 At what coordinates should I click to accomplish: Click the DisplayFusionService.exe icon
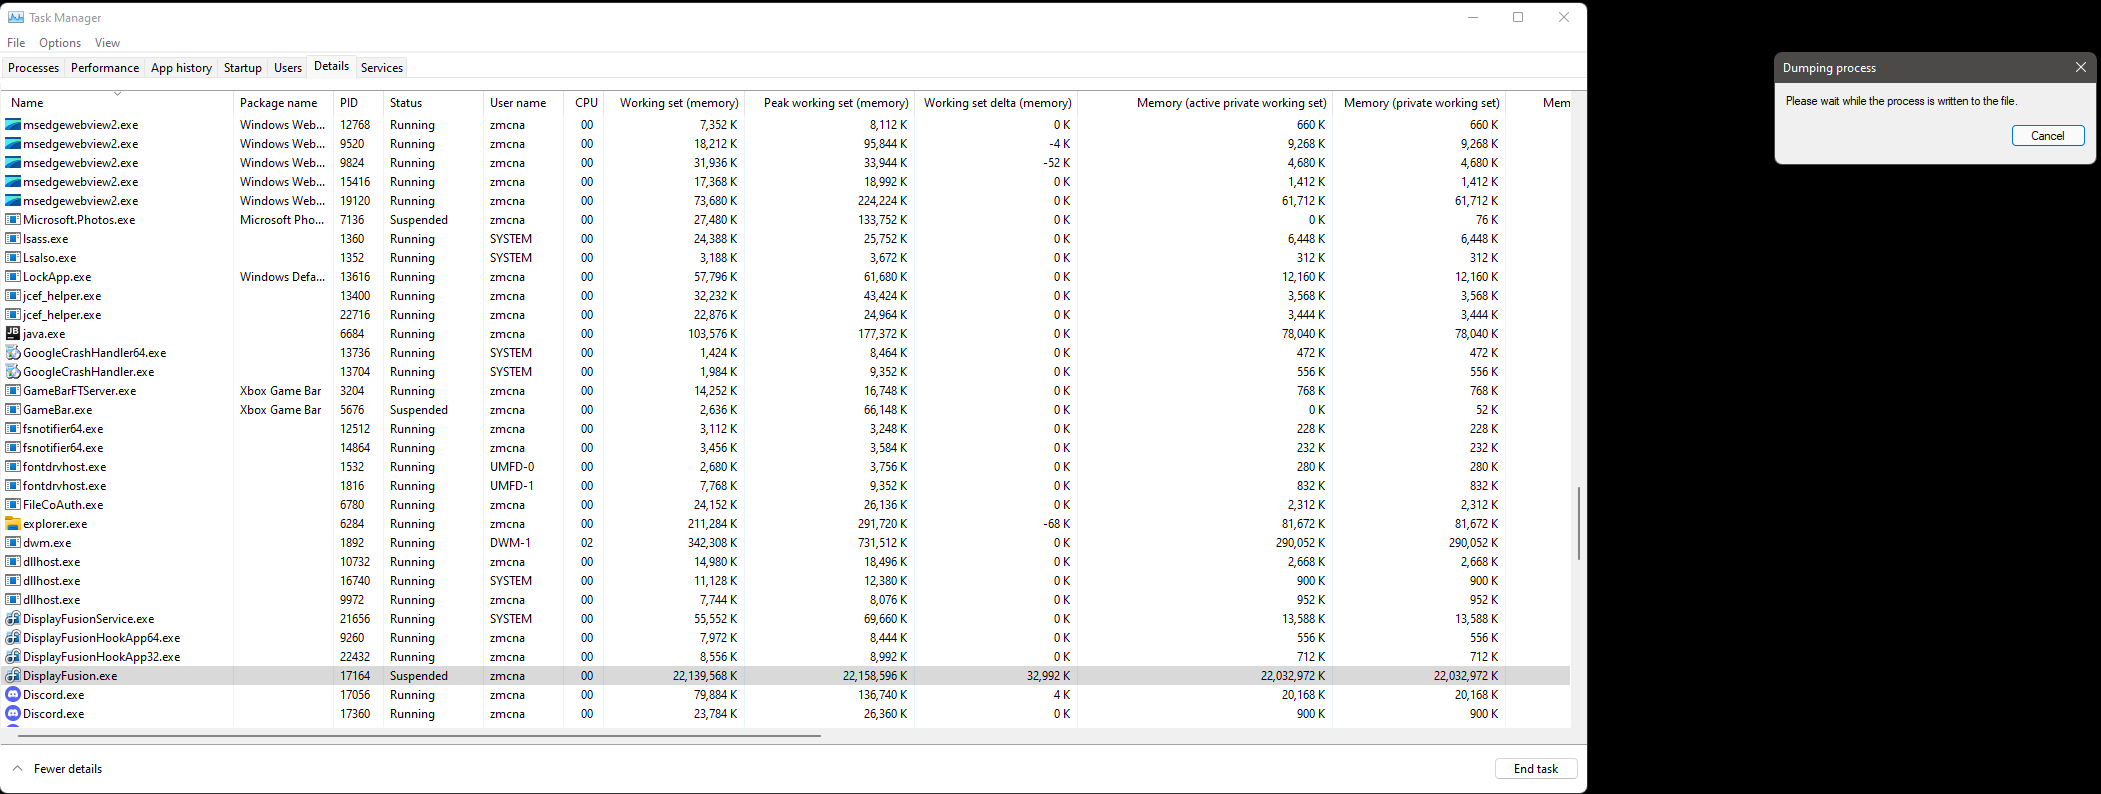(13, 618)
